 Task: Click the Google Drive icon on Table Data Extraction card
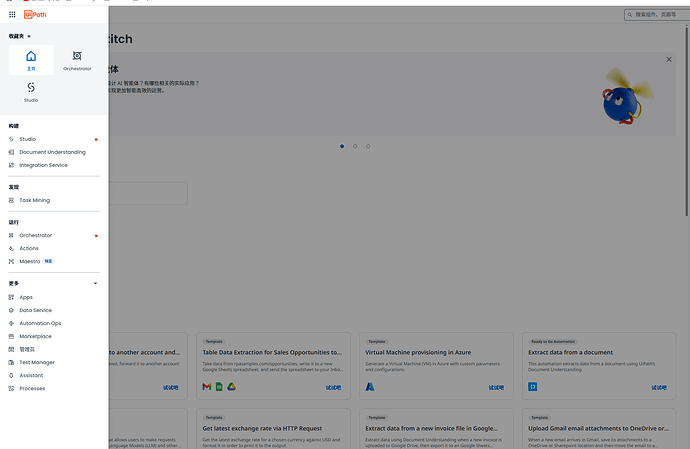(231, 386)
